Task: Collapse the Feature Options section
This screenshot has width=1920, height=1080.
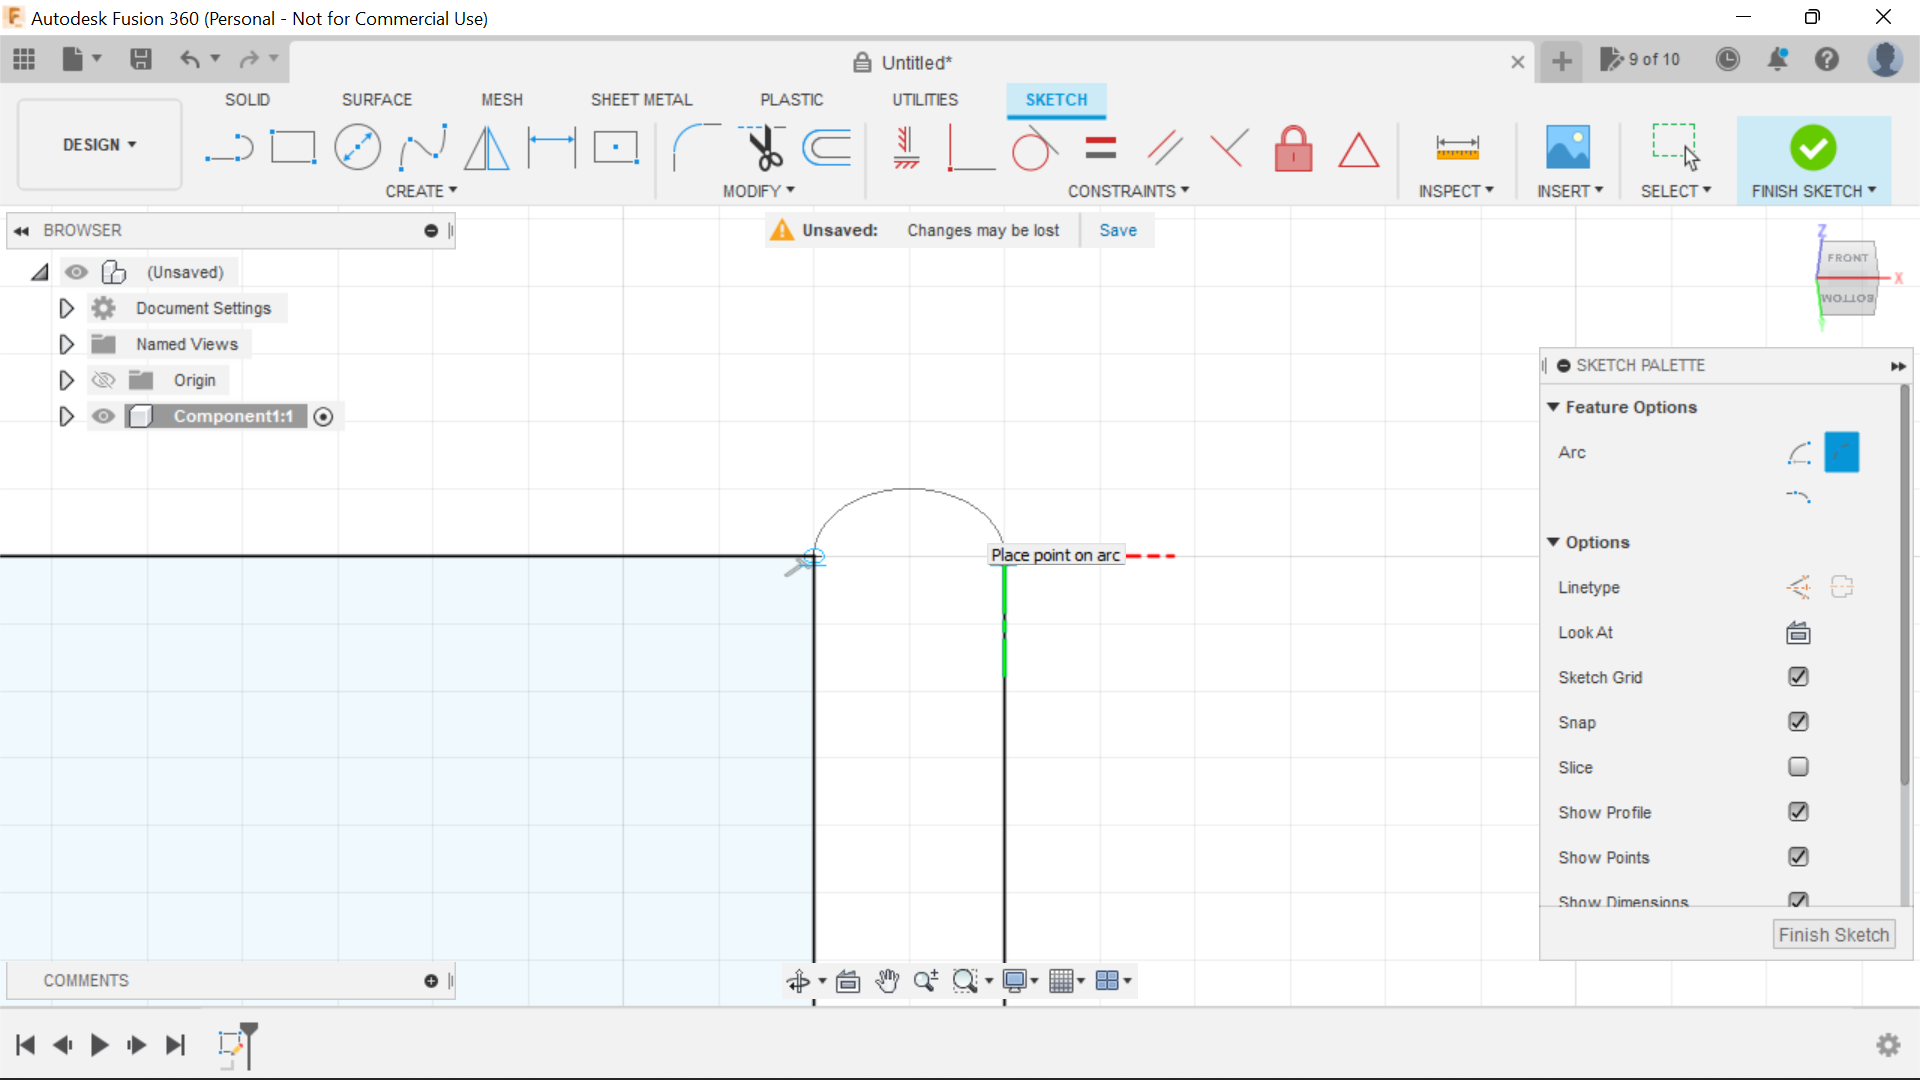Action: pos(1553,407)
